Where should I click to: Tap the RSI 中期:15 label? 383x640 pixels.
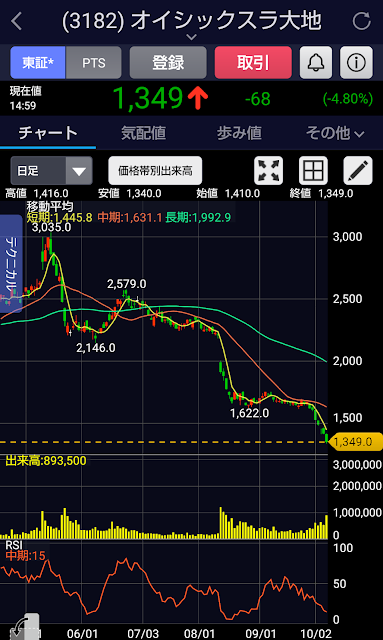point(25,556)
